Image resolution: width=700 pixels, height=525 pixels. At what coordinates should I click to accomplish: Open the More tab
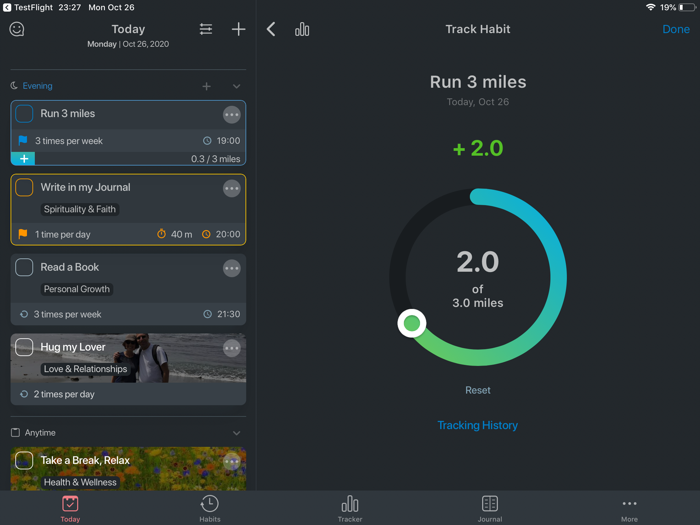(x=629, y=509)
